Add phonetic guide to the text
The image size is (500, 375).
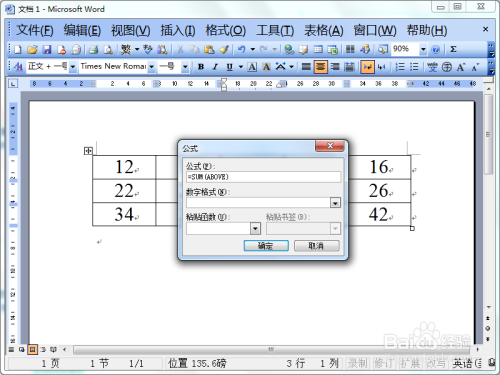pos(432,67)
